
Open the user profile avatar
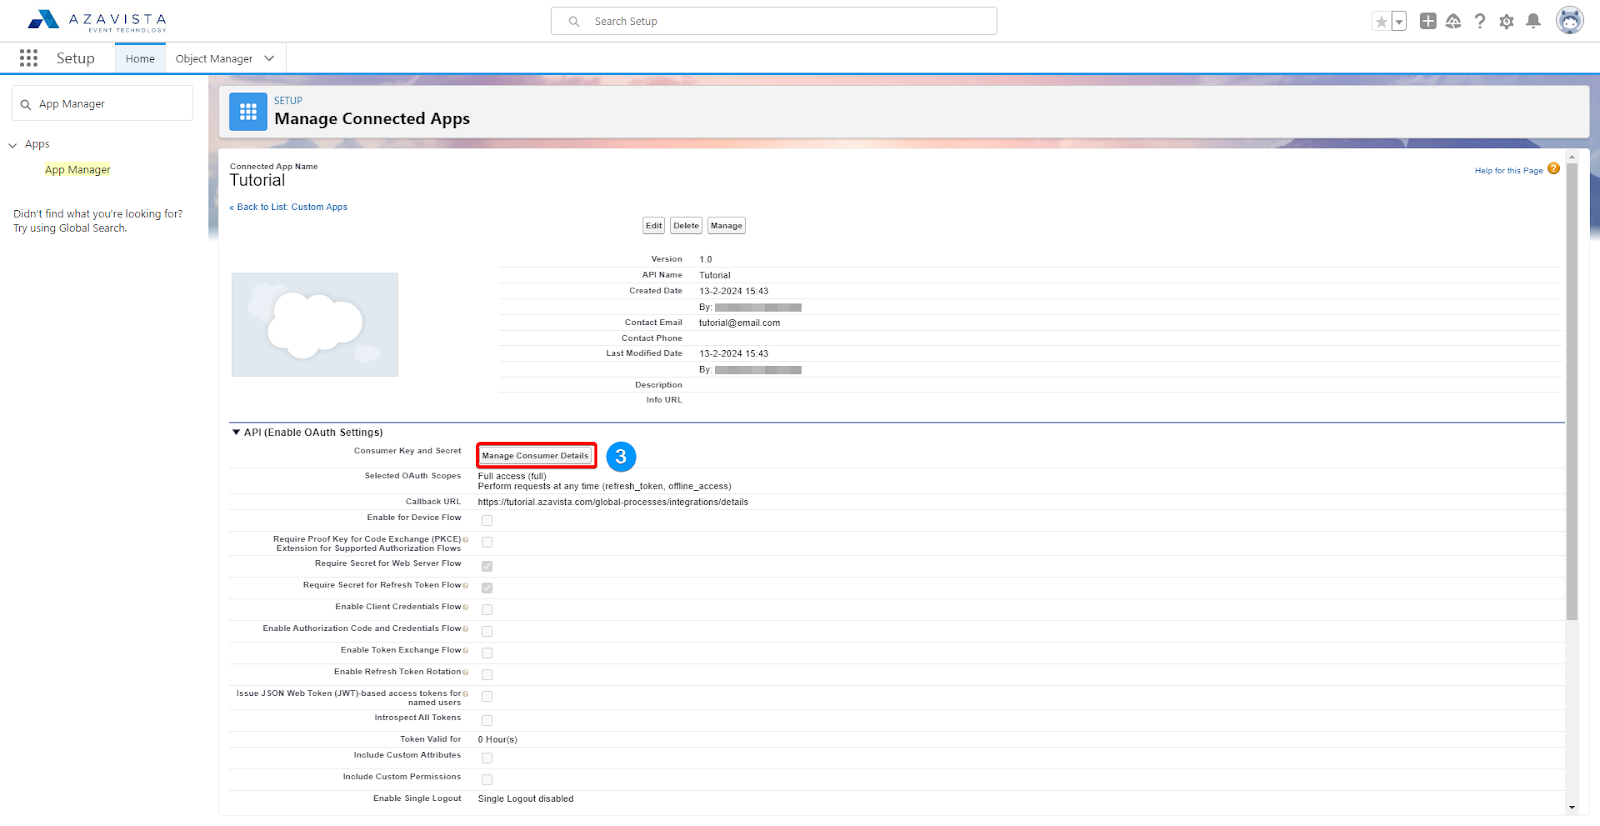[1570, 20]
